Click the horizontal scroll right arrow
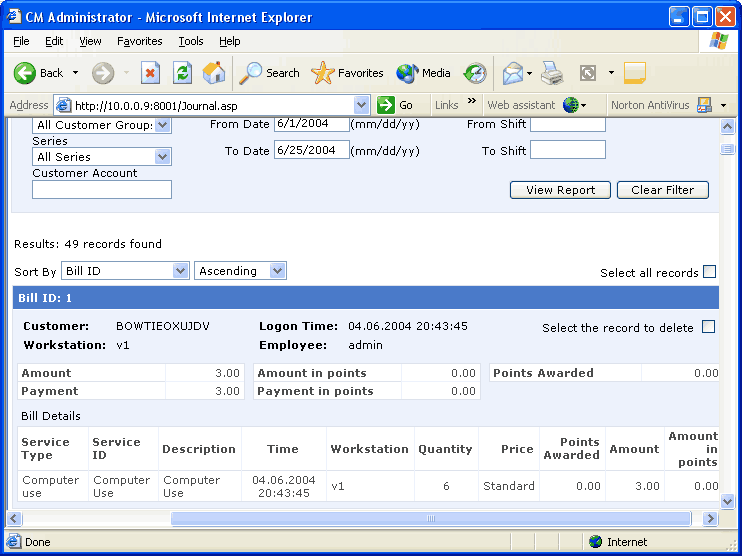 tap(710, 519)
